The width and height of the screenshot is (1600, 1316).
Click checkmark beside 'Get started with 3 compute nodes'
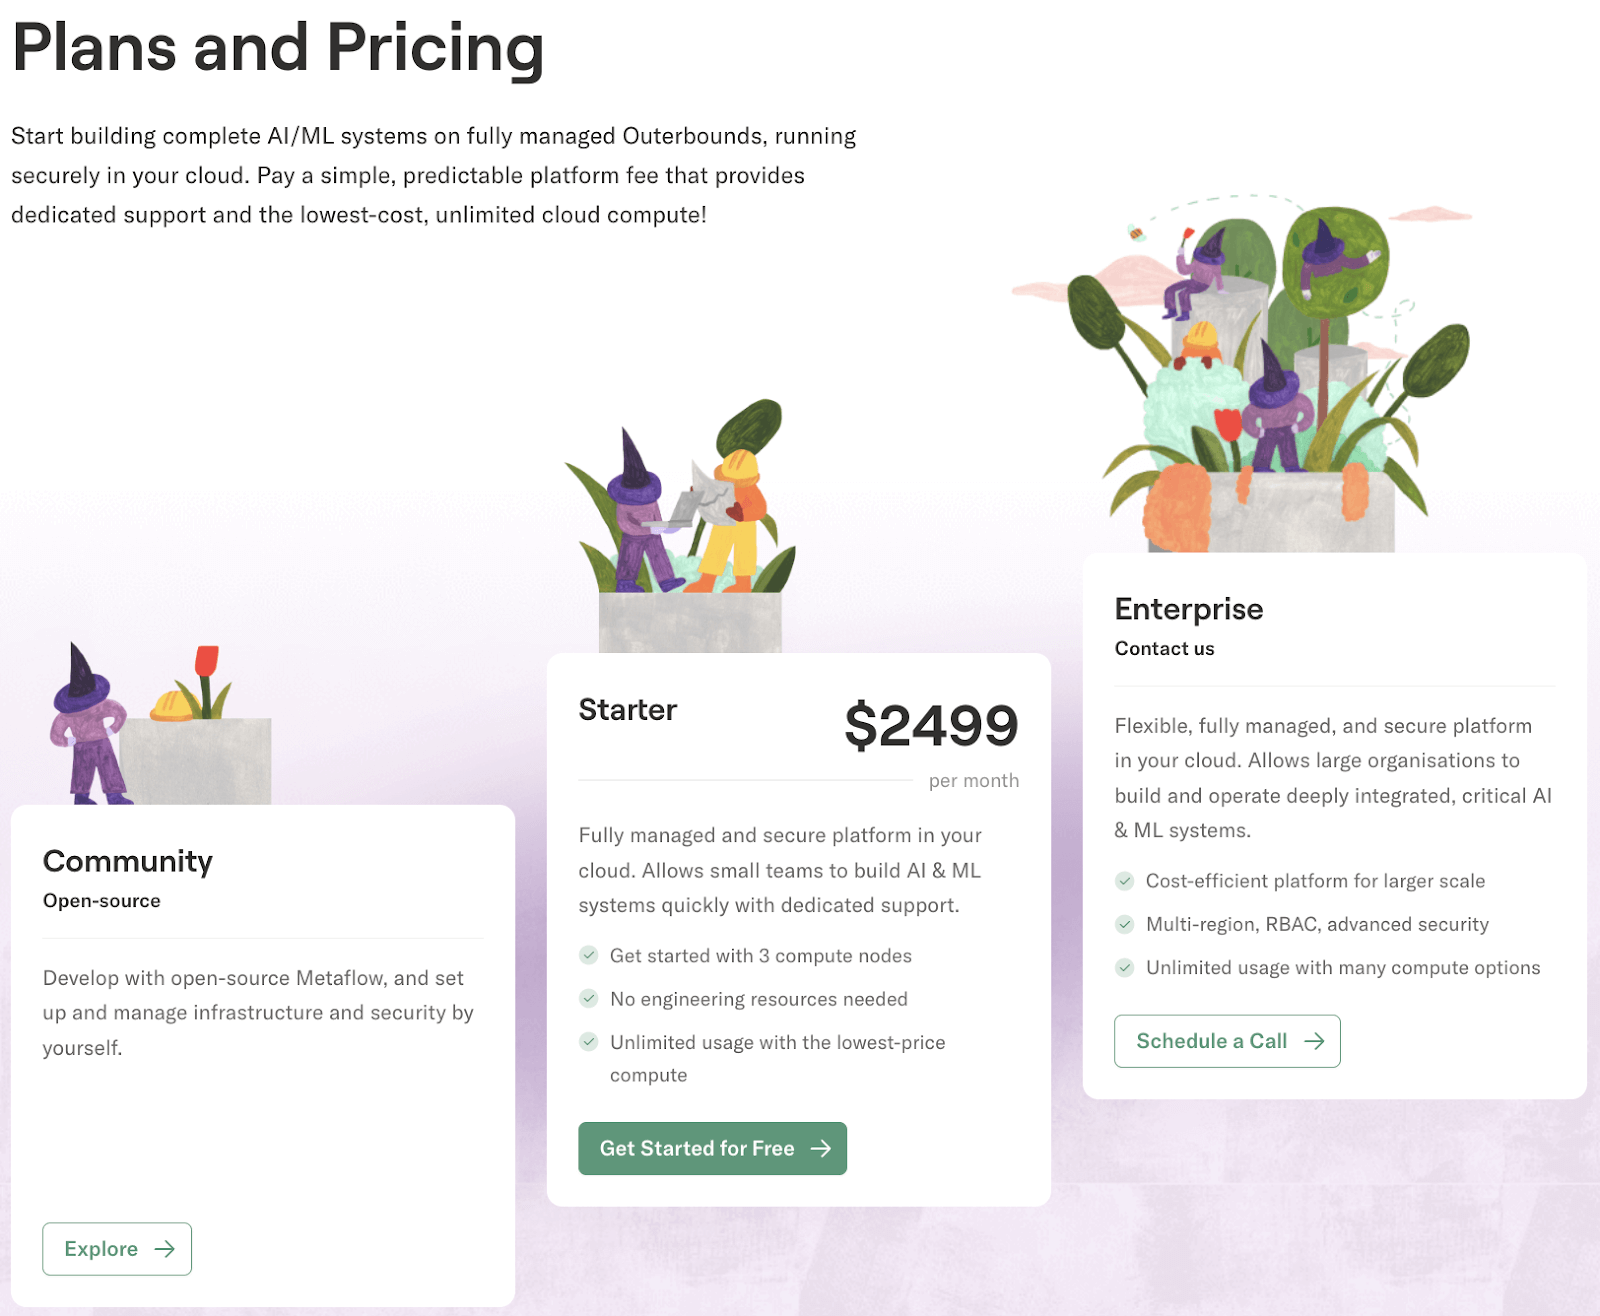589,955
